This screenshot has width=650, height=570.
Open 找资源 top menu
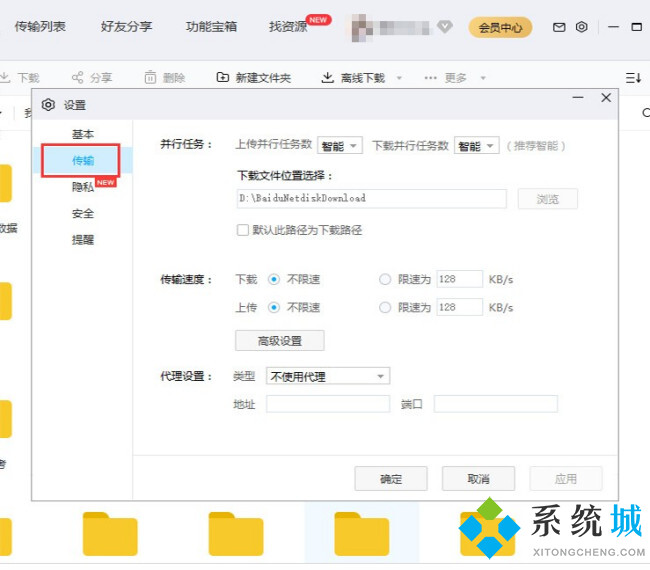click(288, 27)
